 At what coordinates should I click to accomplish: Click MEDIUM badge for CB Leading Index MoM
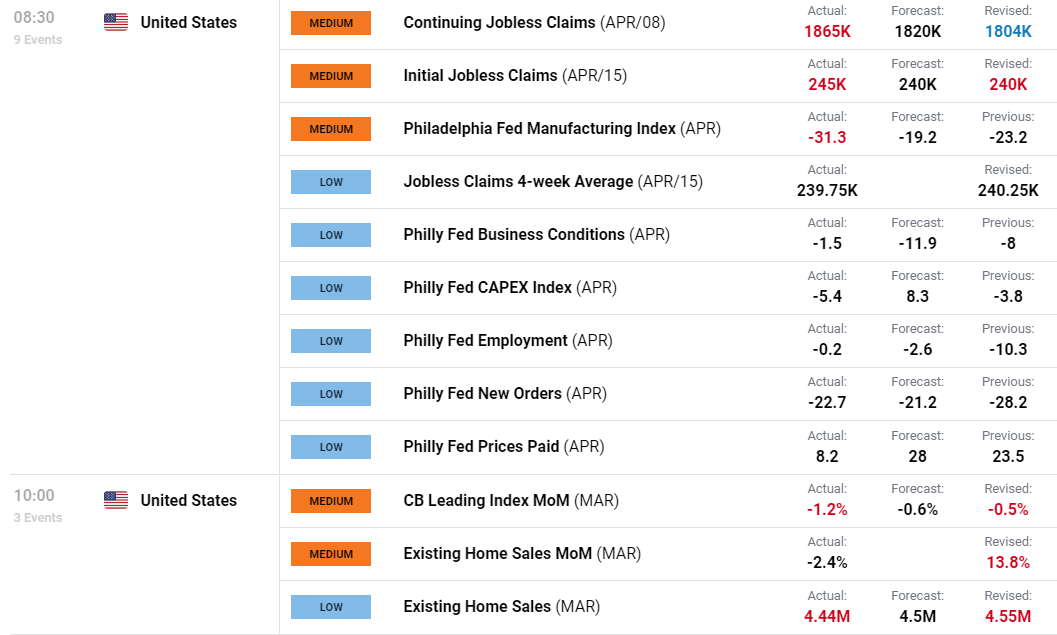[x=331, y=501]
